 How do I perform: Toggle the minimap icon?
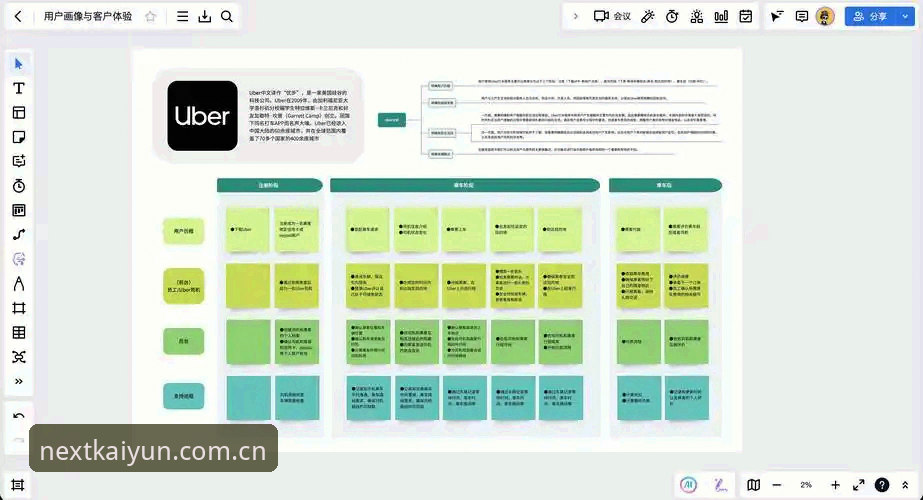coord(753,485)
